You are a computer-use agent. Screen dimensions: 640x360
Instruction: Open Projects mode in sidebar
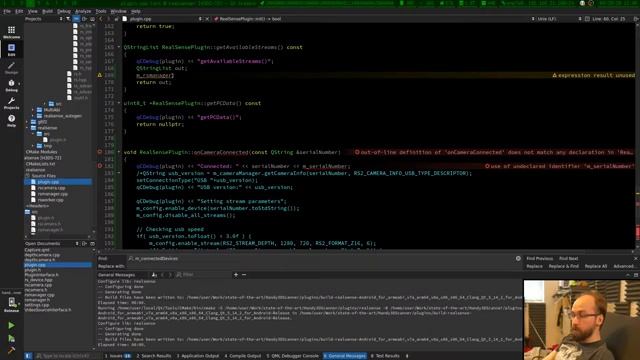point(11,103)
